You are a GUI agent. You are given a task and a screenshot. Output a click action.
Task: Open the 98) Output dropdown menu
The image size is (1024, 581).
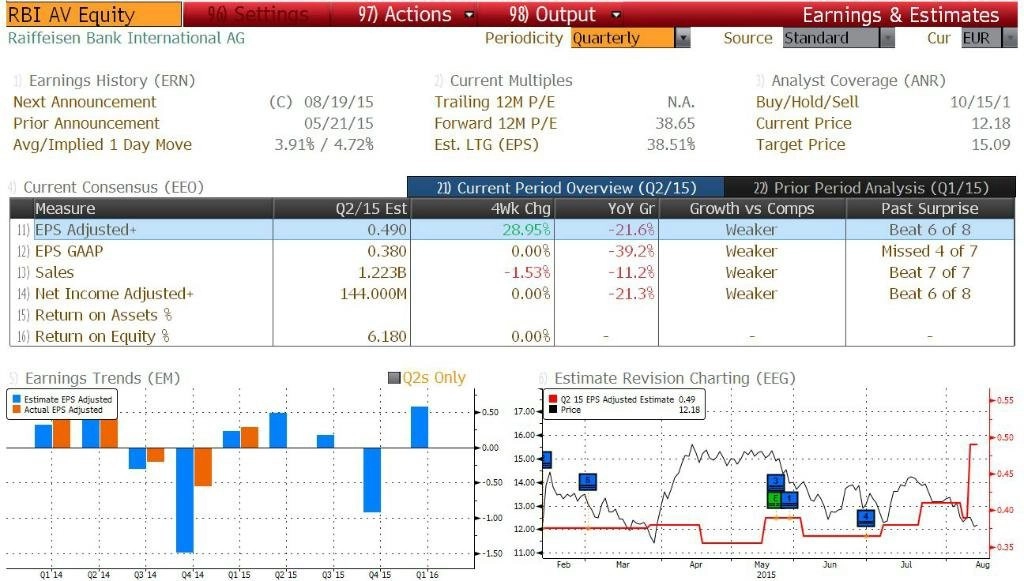564,14
